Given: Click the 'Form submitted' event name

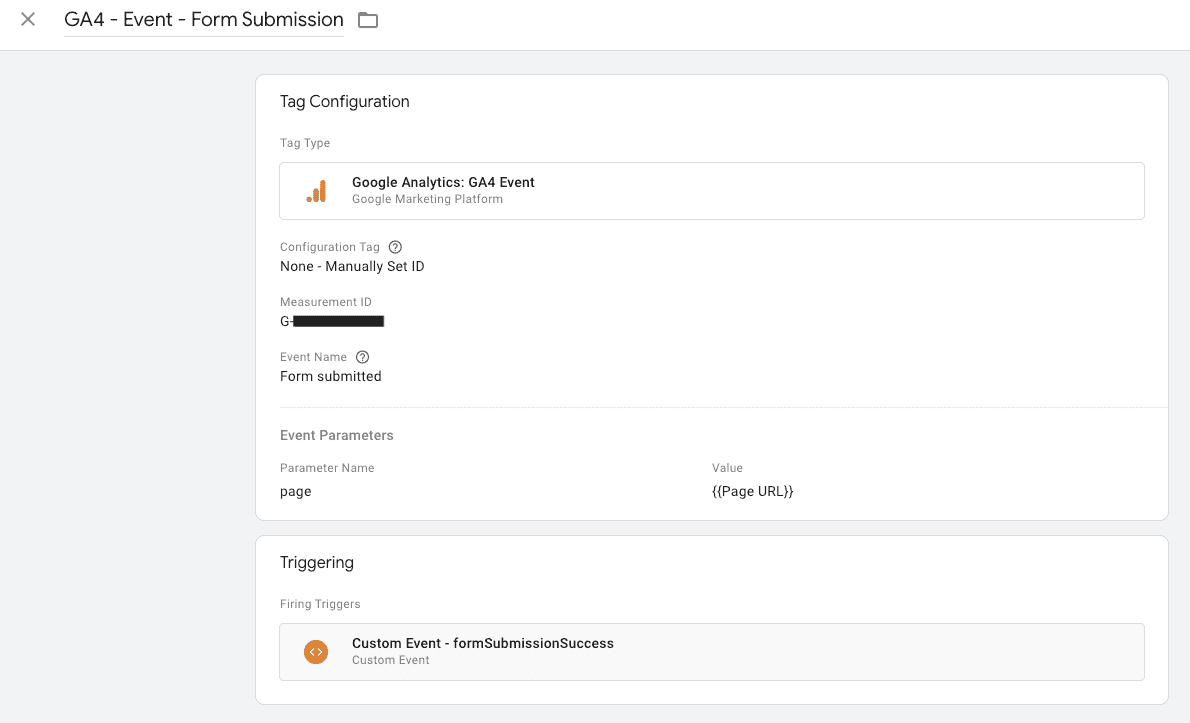Looking at the screenshot, I should click(x=331, y=376).
